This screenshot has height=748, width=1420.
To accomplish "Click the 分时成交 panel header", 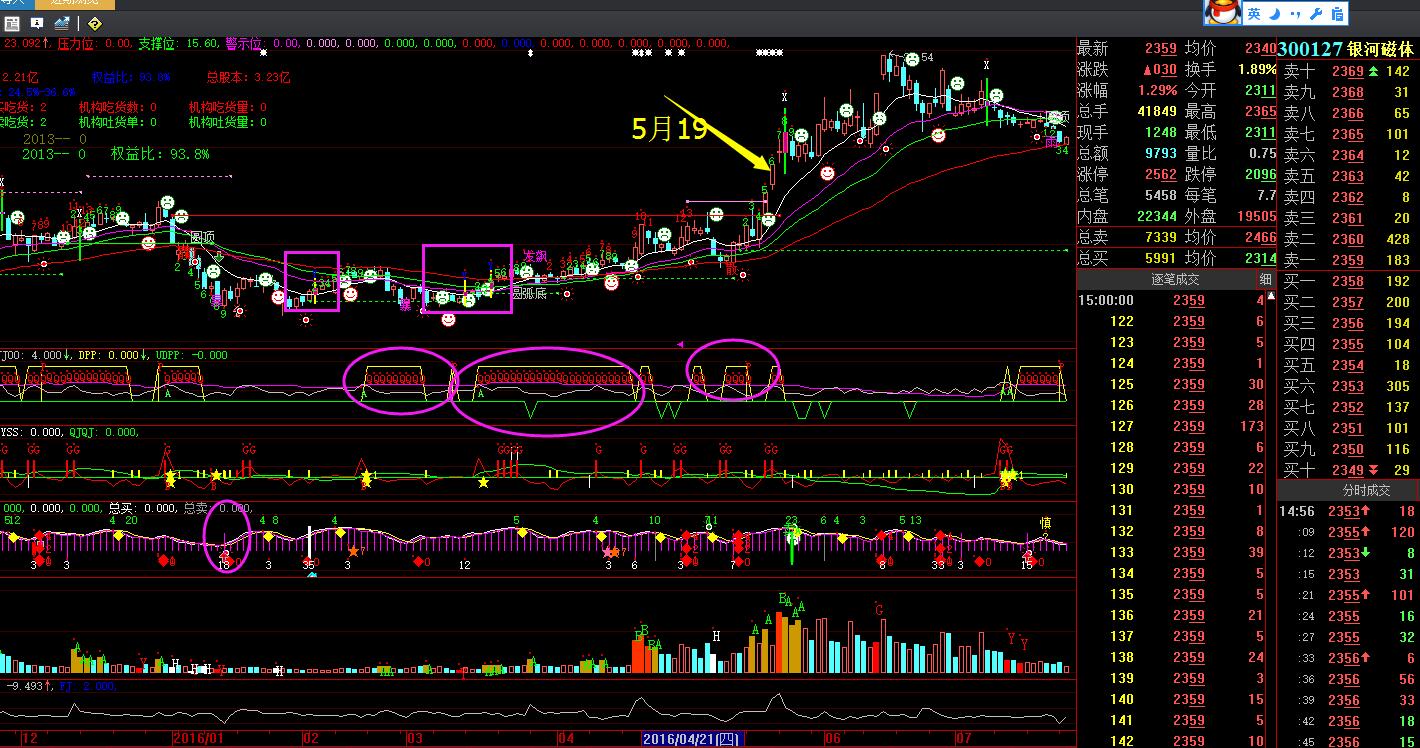I will coord(1347,490).
